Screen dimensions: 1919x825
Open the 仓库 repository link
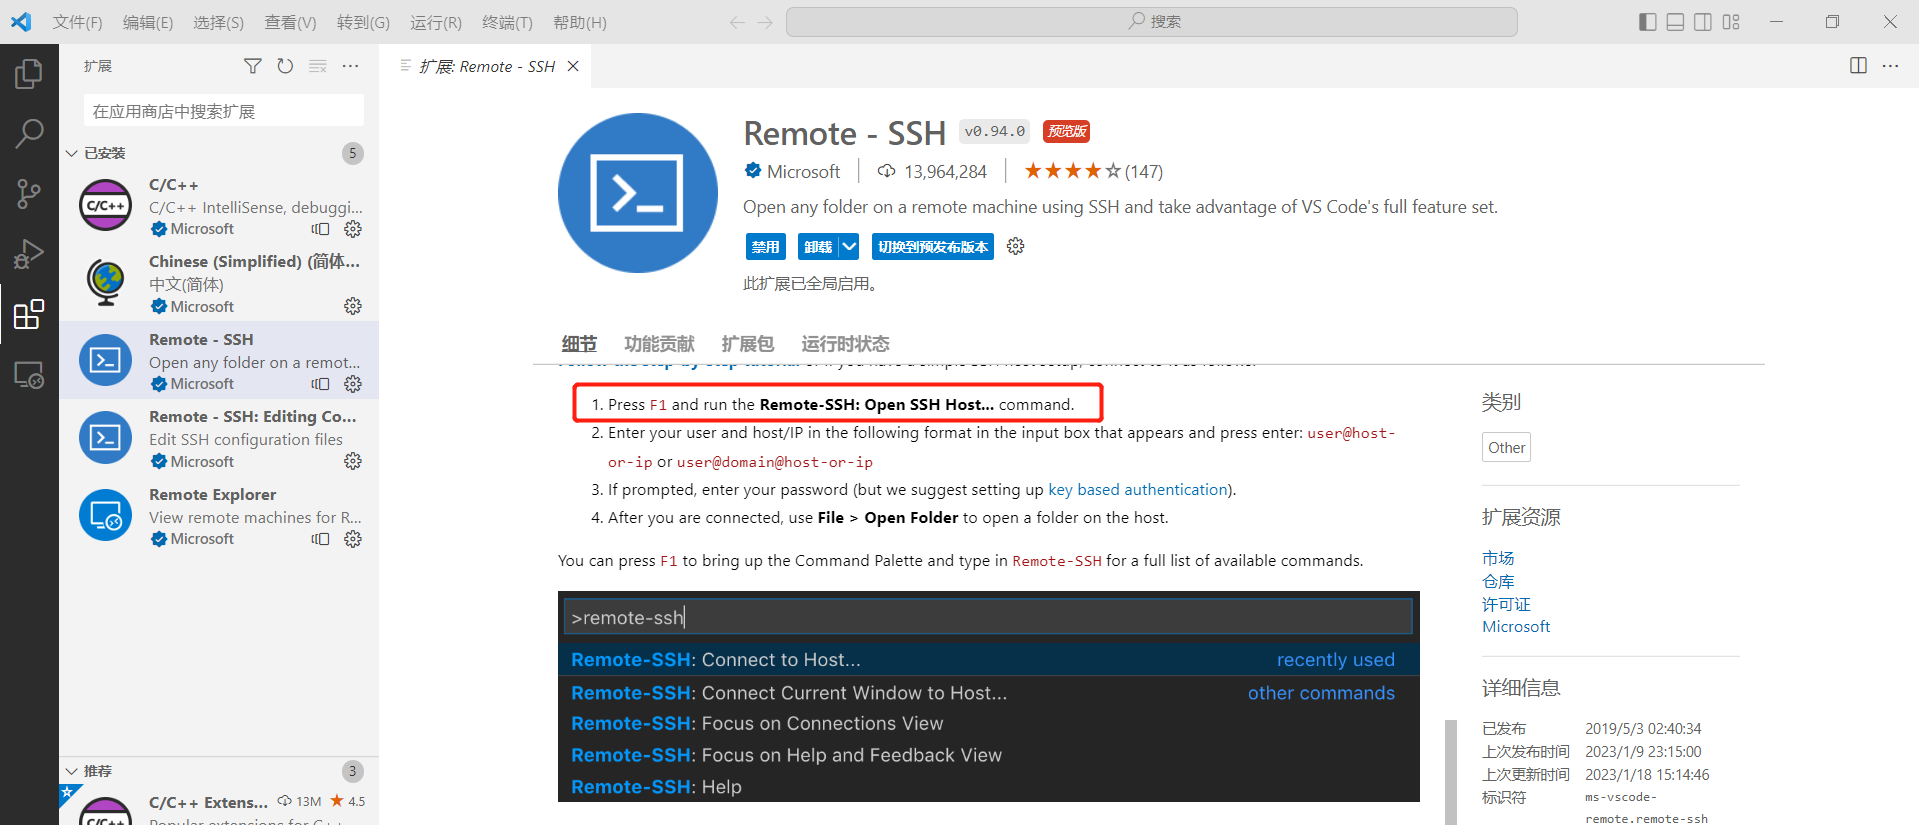pos(1498,581)
